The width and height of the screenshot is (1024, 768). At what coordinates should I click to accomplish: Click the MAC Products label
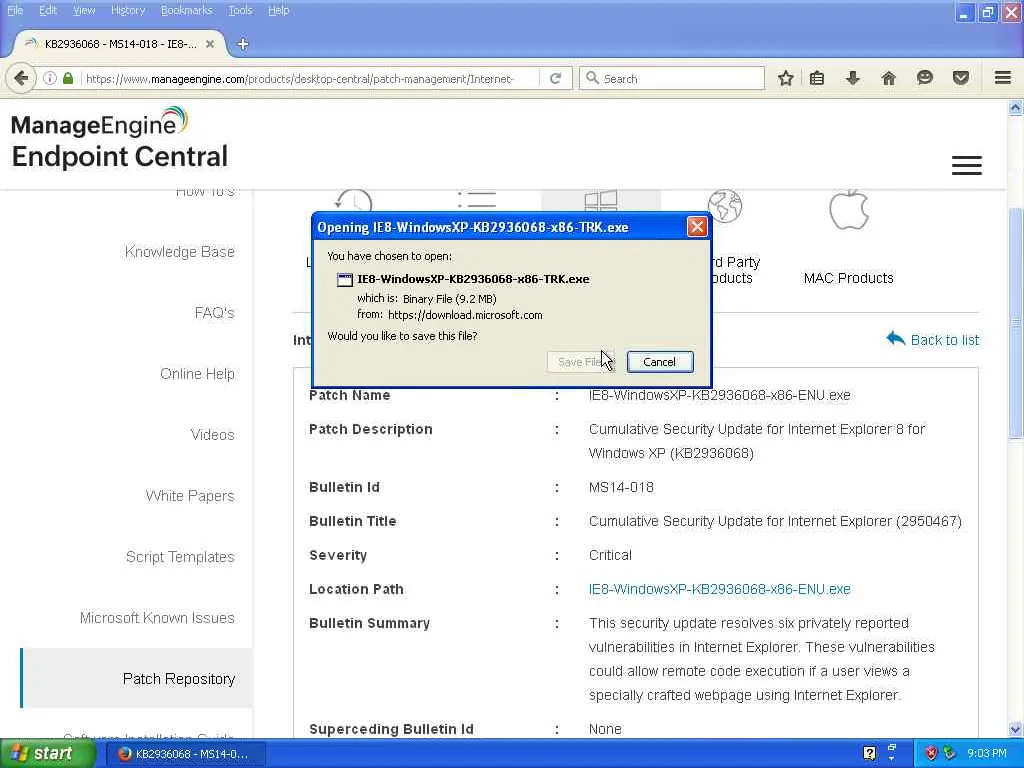[848, 278]
